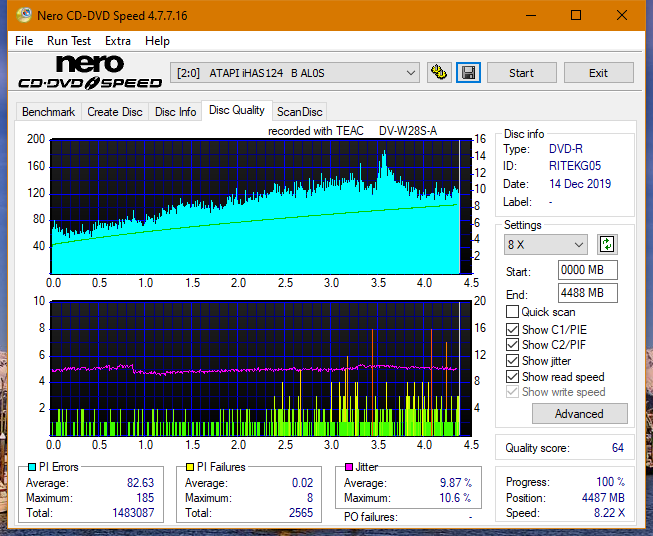Switch to the ScanDisc tab
The width and height of the screenshot is (653, 536).
tap(299, 112)
